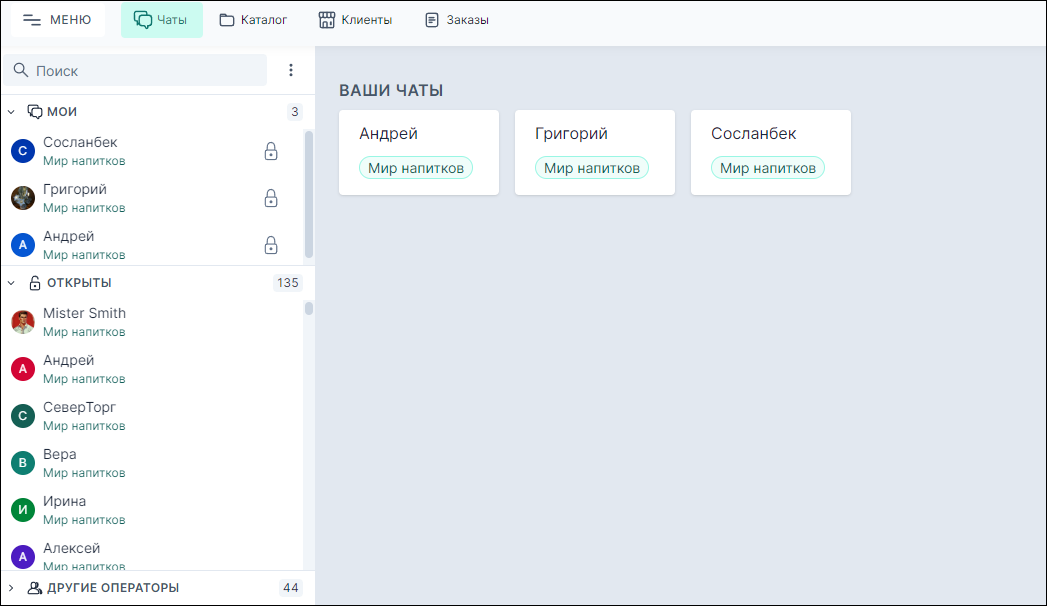Open the Каталог folder icon
The image size is (1047, 606).
click(x=227, y=19)
